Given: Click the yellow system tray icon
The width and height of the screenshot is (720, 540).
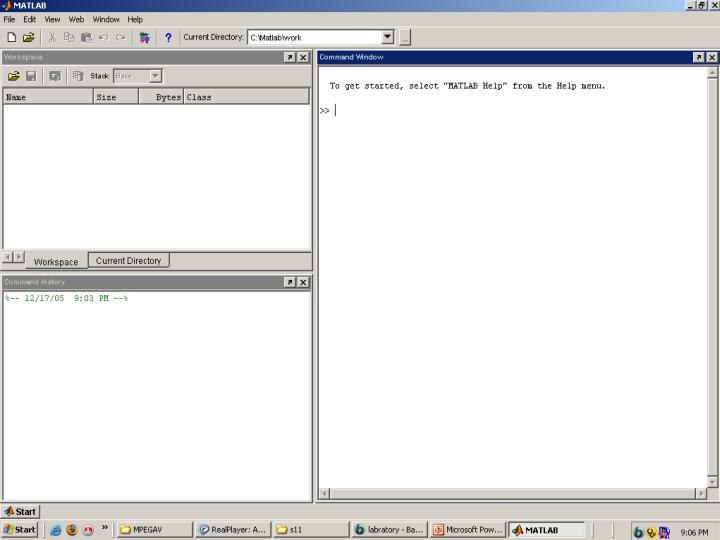Looking at the screenshot, I should pos(651,532).
